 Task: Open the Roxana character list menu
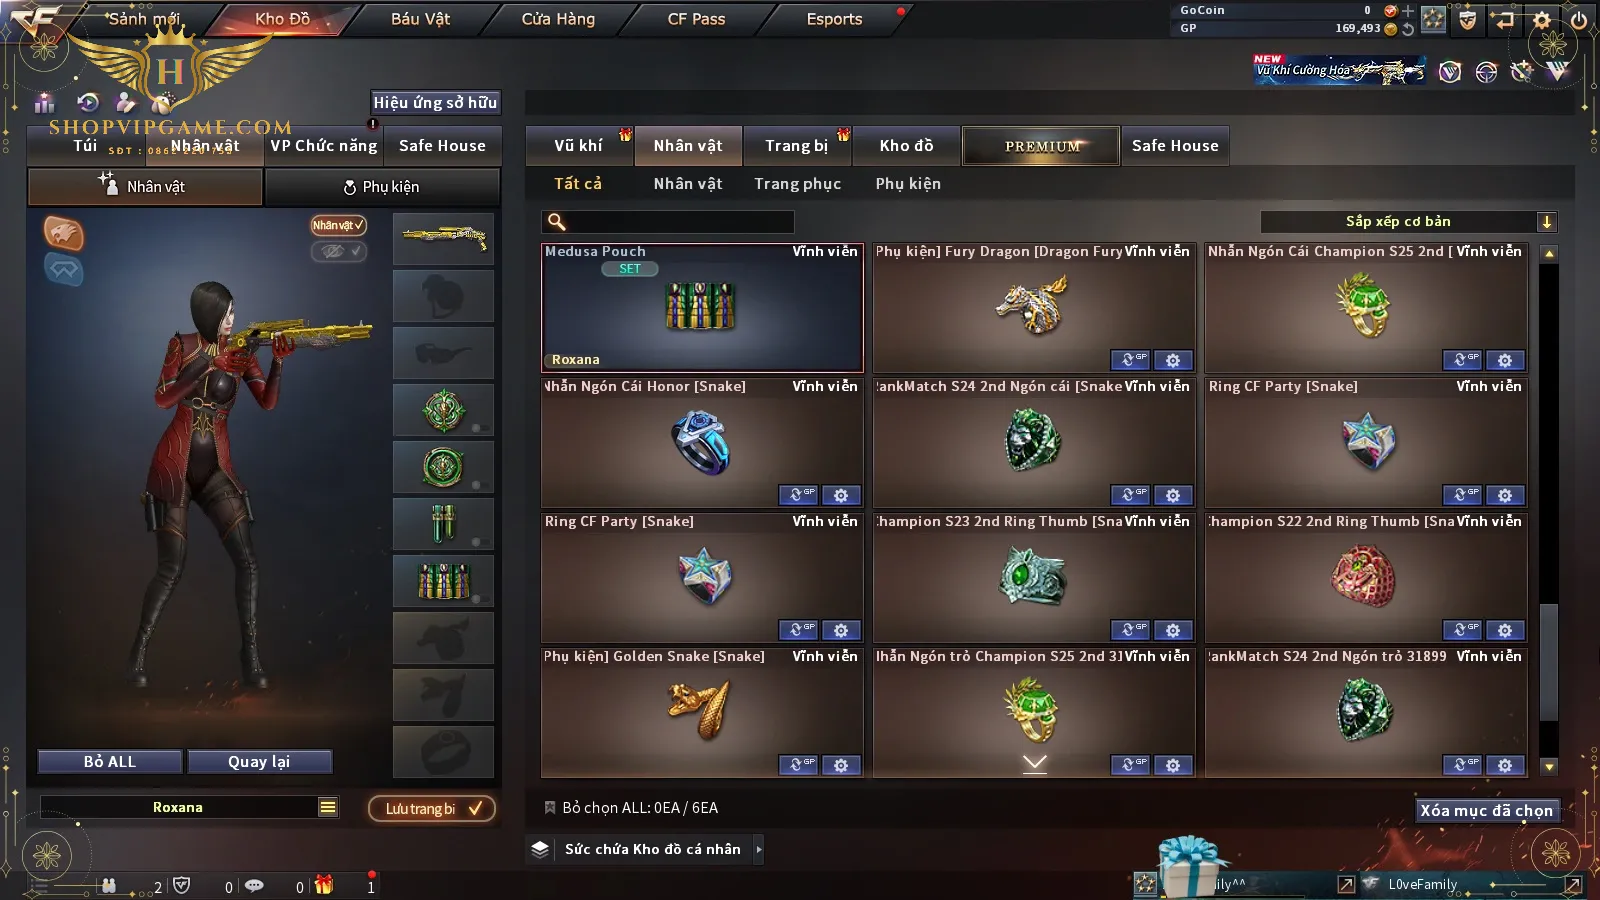click(x=328, y=807)
